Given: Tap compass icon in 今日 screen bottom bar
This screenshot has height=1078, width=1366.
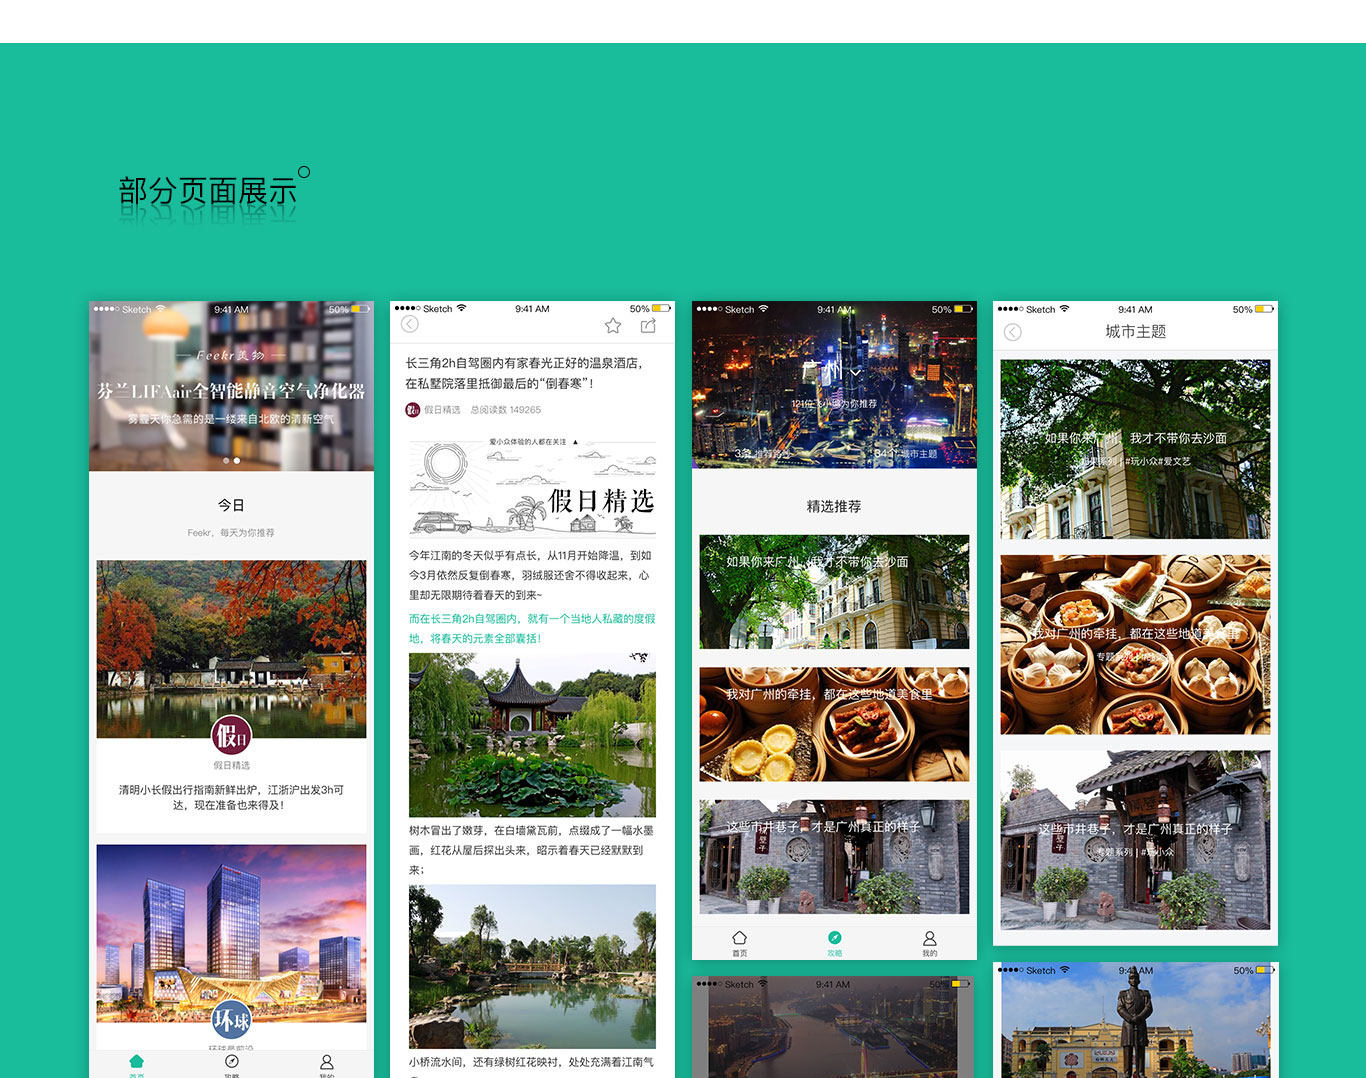Looking at the screenshot, I should pos(232,1062).
